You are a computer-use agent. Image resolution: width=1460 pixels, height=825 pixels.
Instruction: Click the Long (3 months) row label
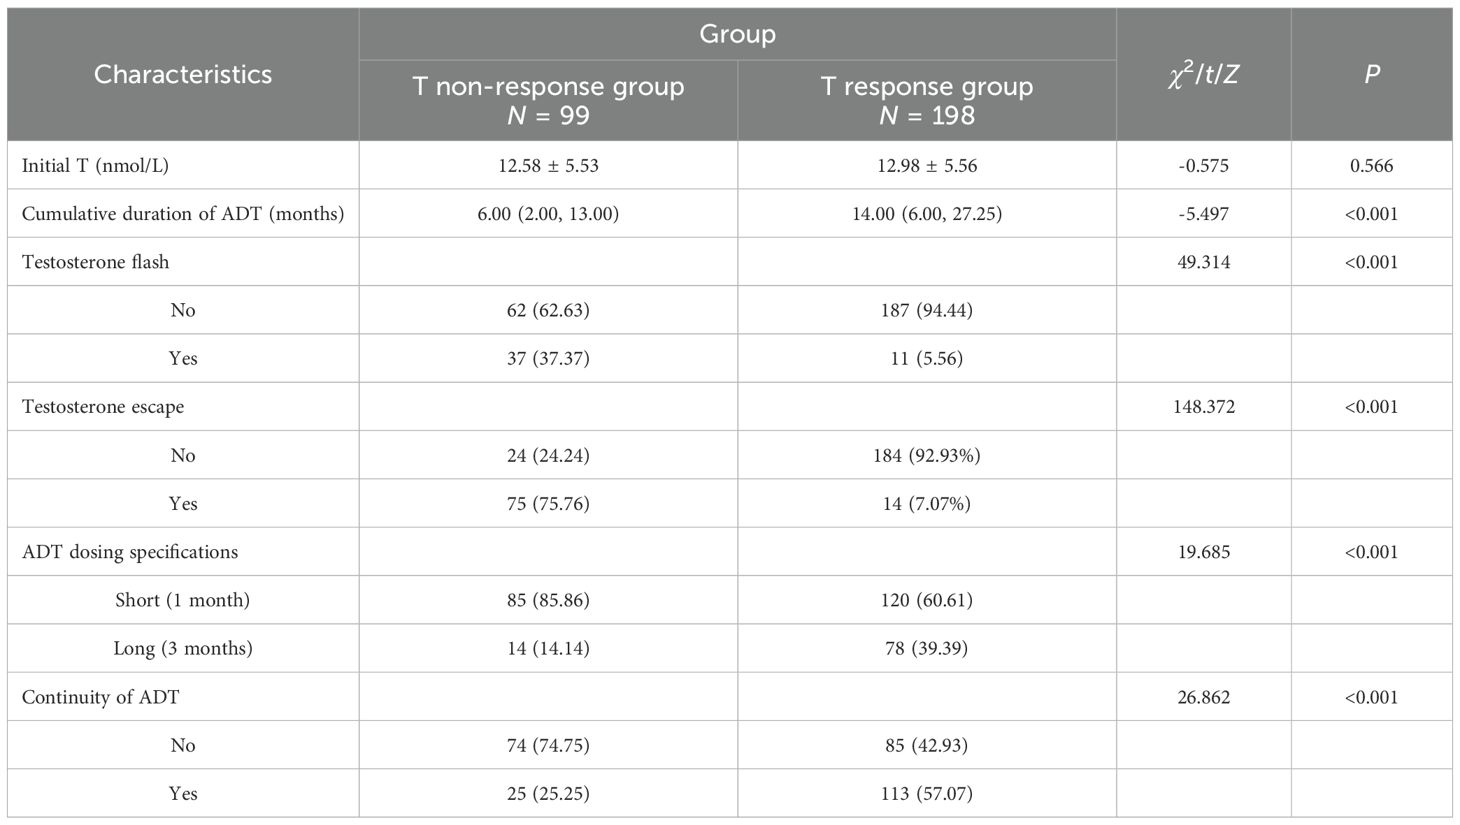183,648
